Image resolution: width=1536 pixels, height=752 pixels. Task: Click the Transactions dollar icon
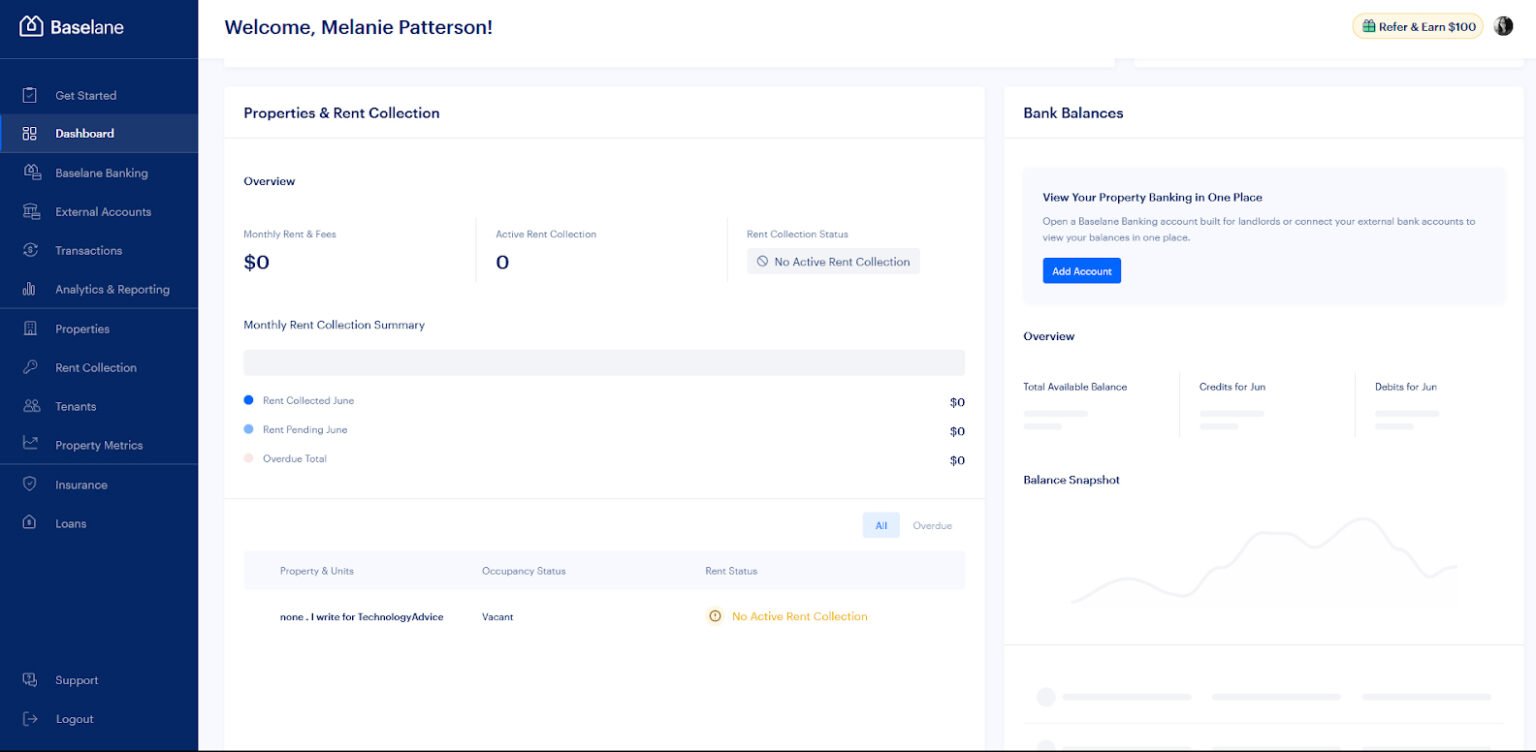(x=31, y=250)
